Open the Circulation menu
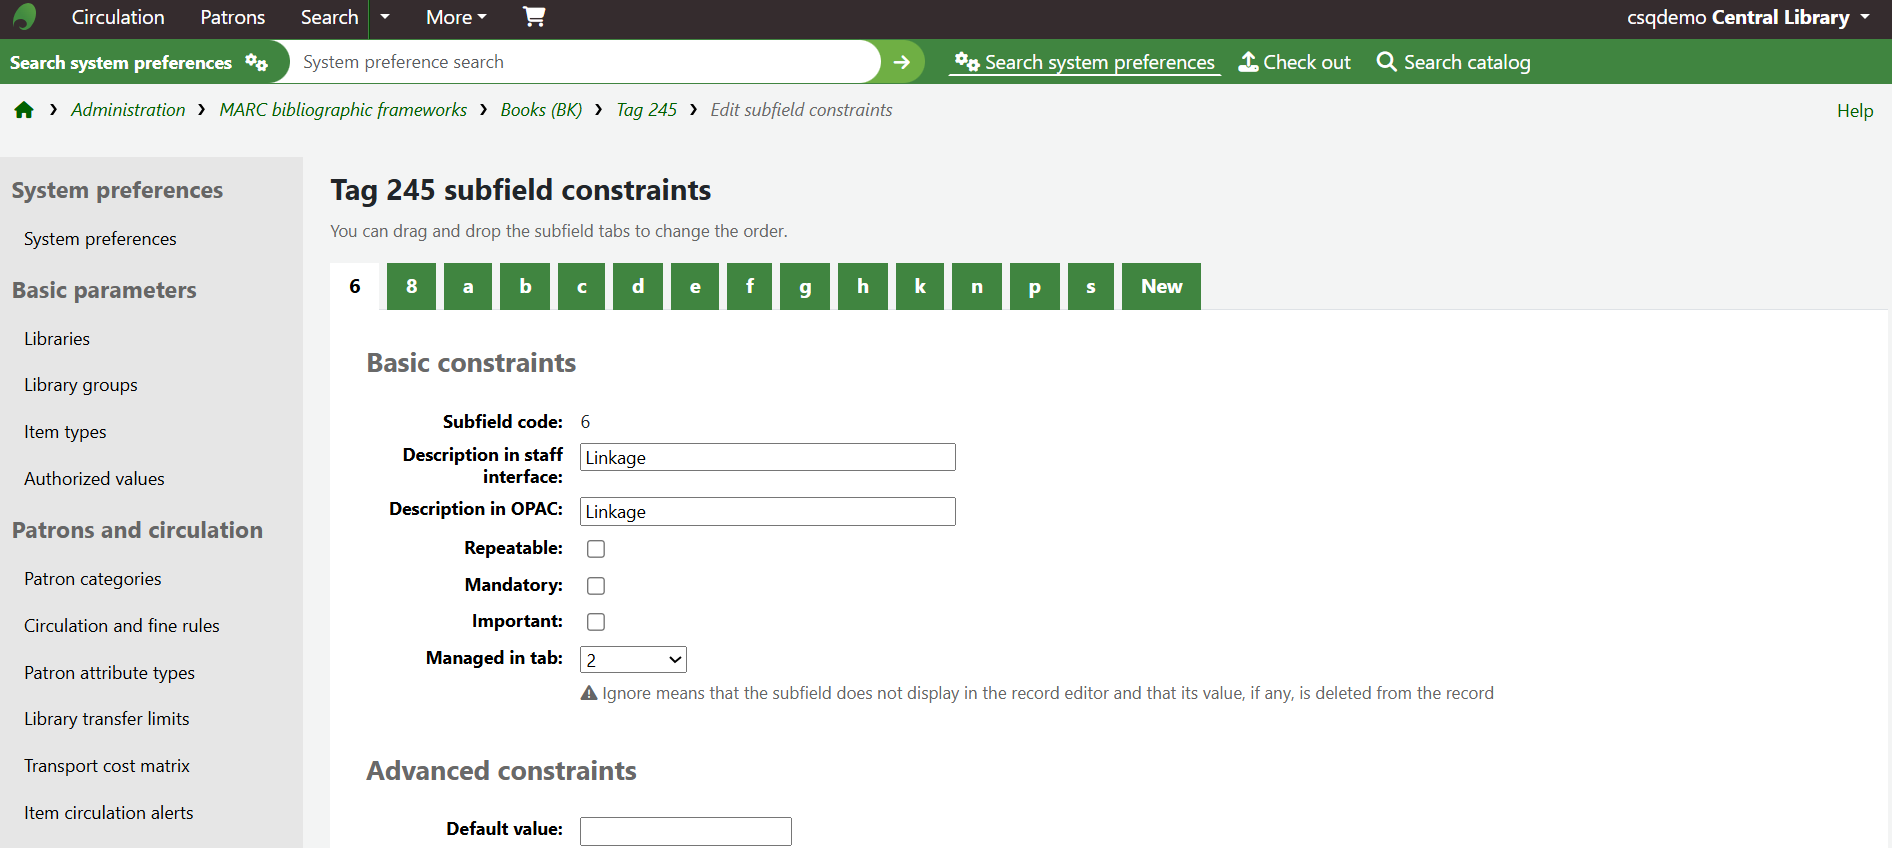The image size is (1892, 848). 118,17
